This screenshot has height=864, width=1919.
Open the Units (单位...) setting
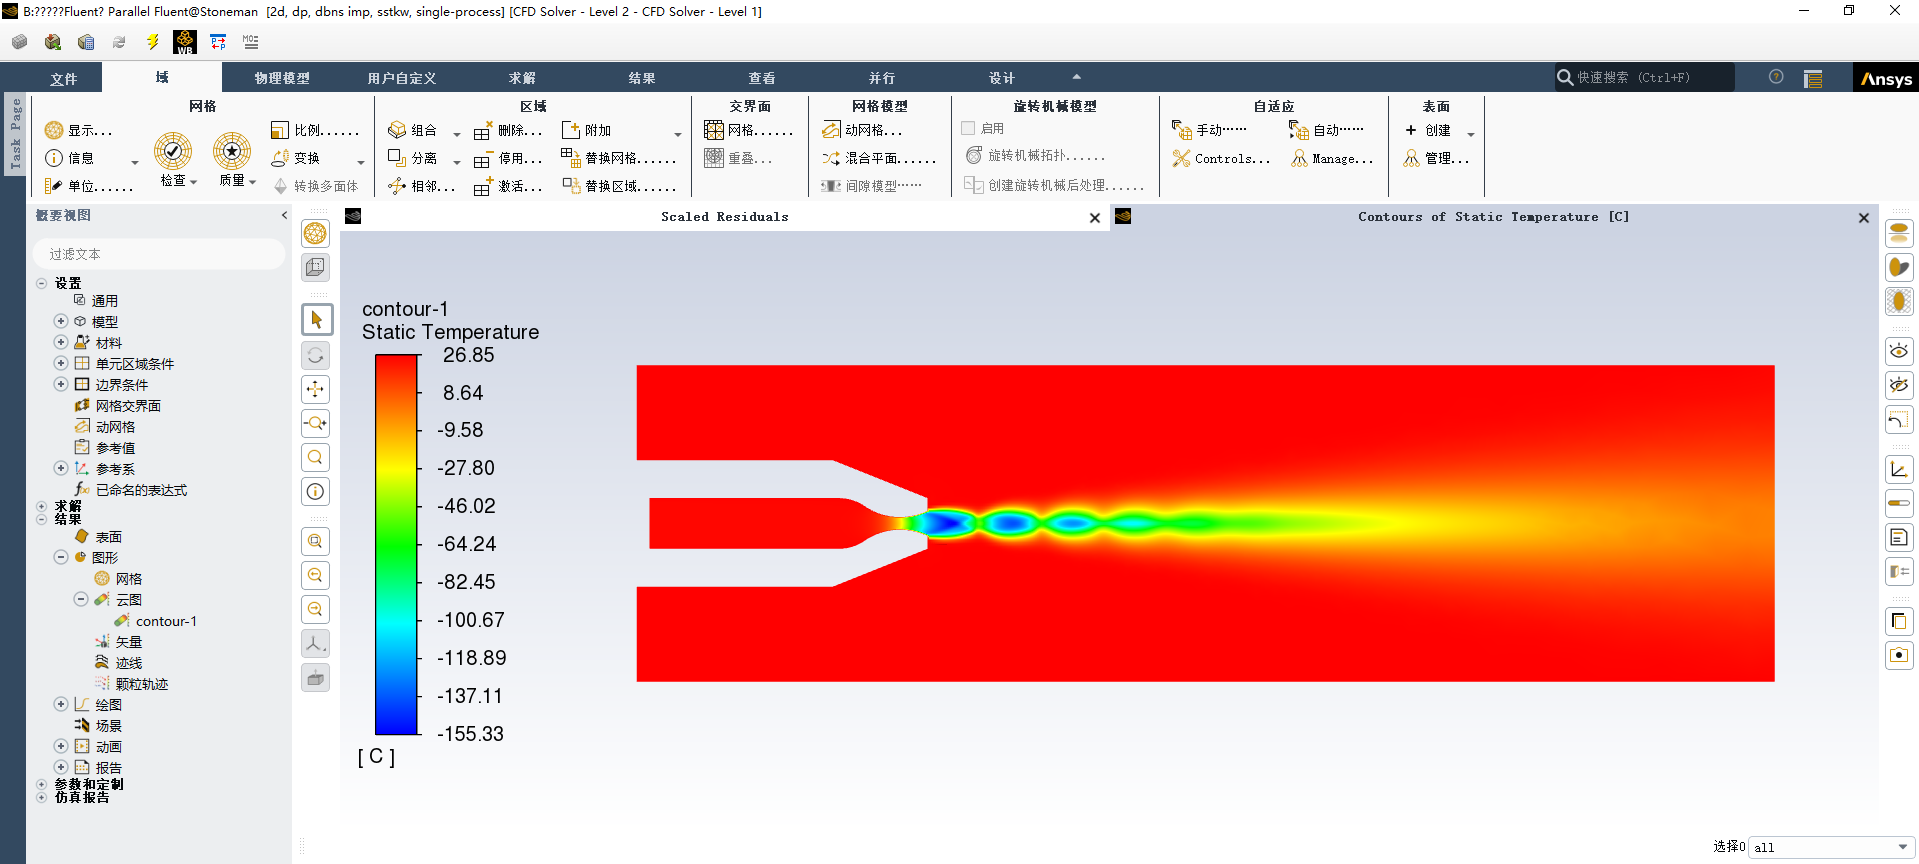click(x=89, y=186)
